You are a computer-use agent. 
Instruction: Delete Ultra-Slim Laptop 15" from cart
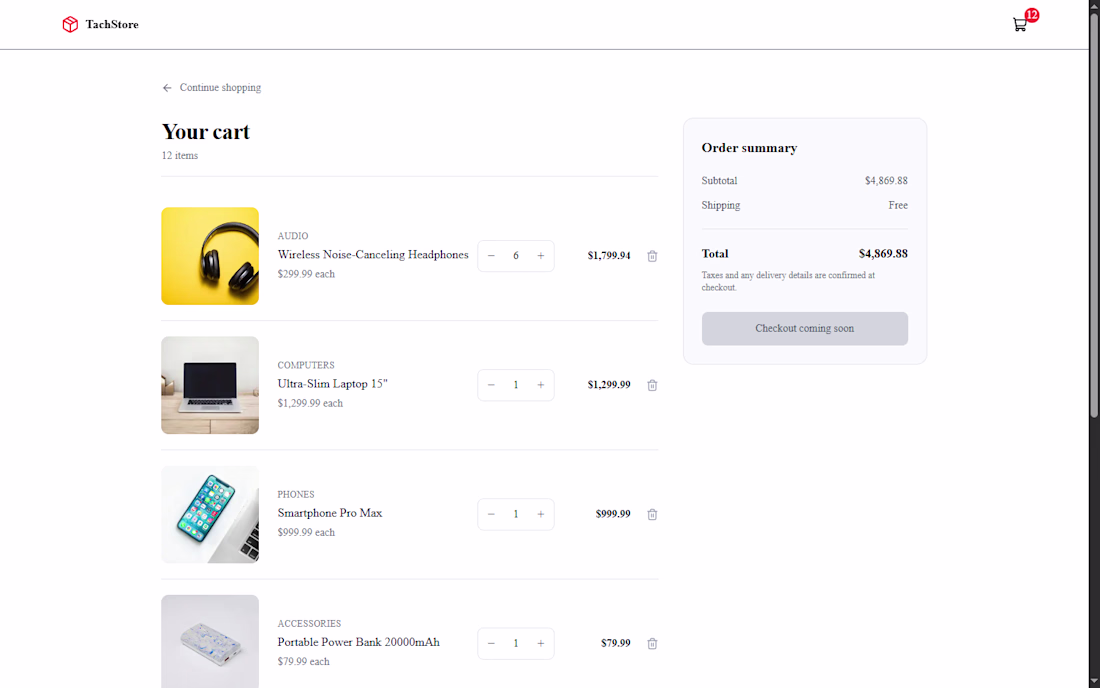[x=652, y=385]
